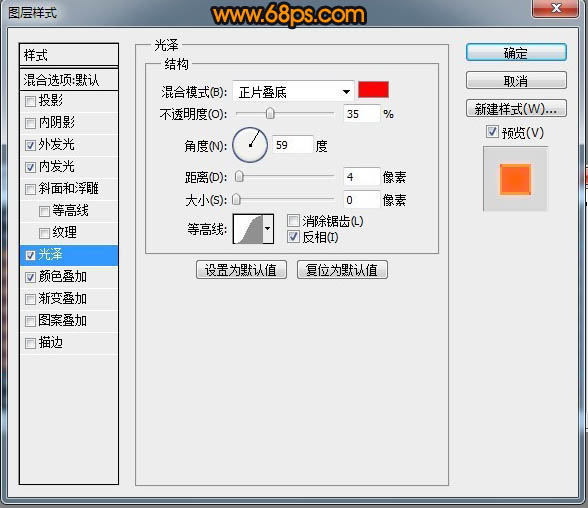Click 复位为默认值 reset to default button

tap(342, 270)
